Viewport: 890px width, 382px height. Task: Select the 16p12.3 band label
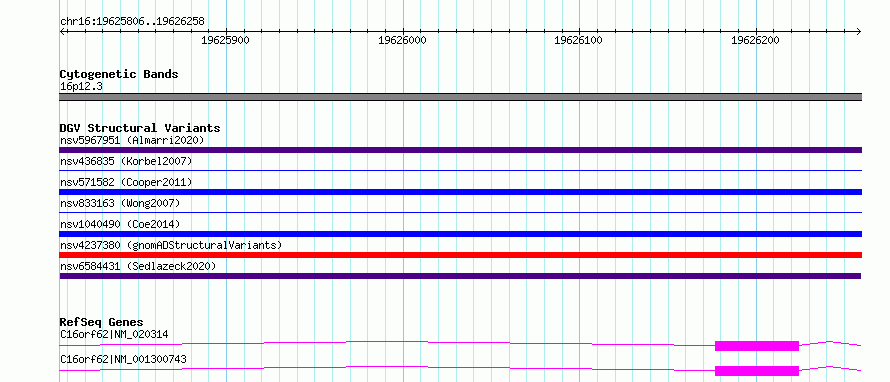pos(81,87)
